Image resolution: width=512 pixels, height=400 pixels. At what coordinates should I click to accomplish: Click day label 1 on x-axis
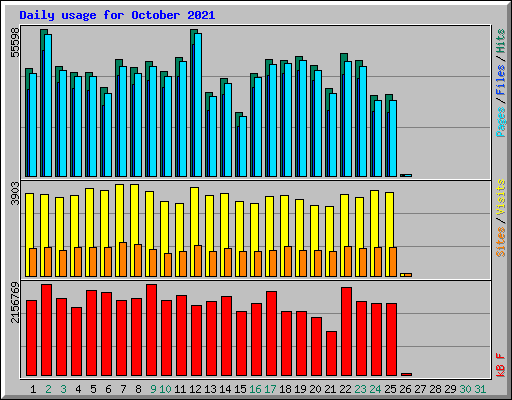[x=33, y=389]
